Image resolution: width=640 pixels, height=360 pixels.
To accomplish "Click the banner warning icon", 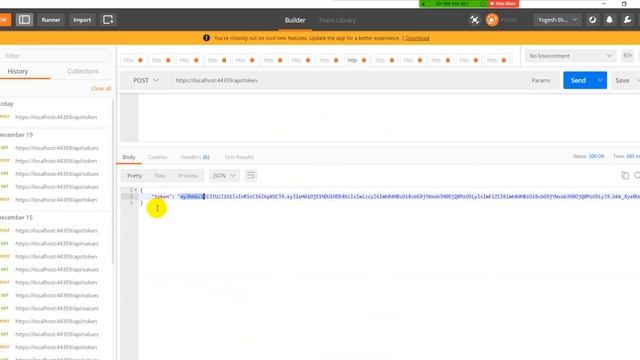I will (207, 38).
